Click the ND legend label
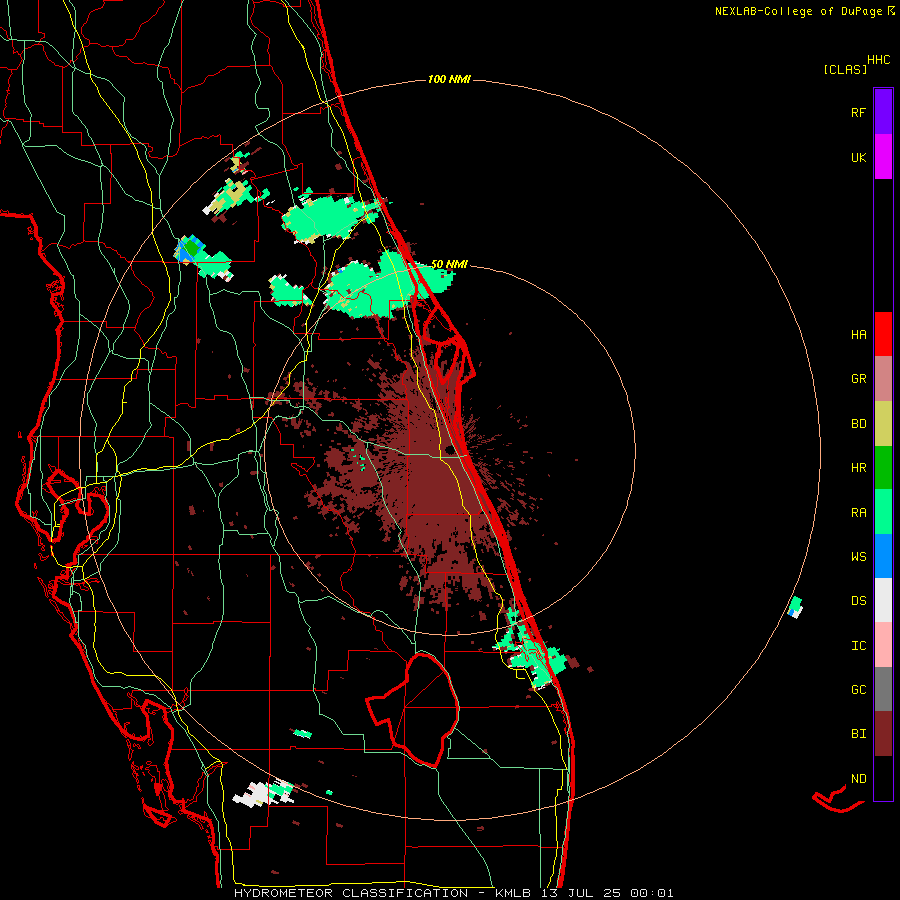The width and height of the screenshot is (900, 900). pos(858,778)
